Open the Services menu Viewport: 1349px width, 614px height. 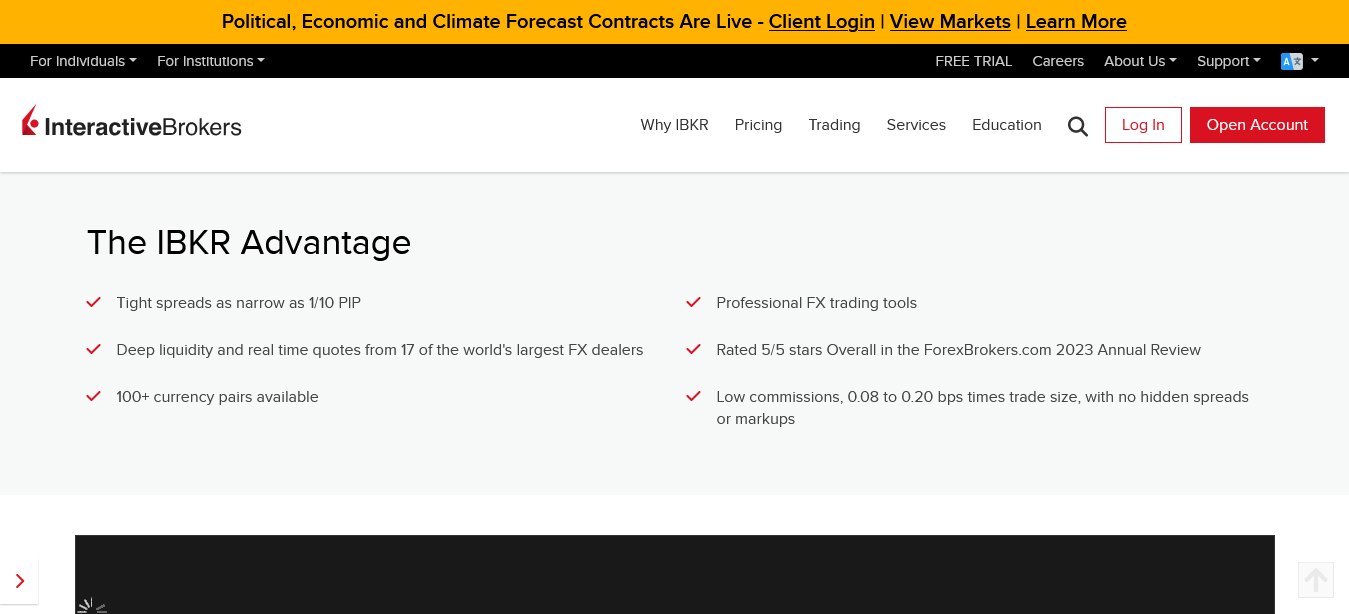pos(916,125)
